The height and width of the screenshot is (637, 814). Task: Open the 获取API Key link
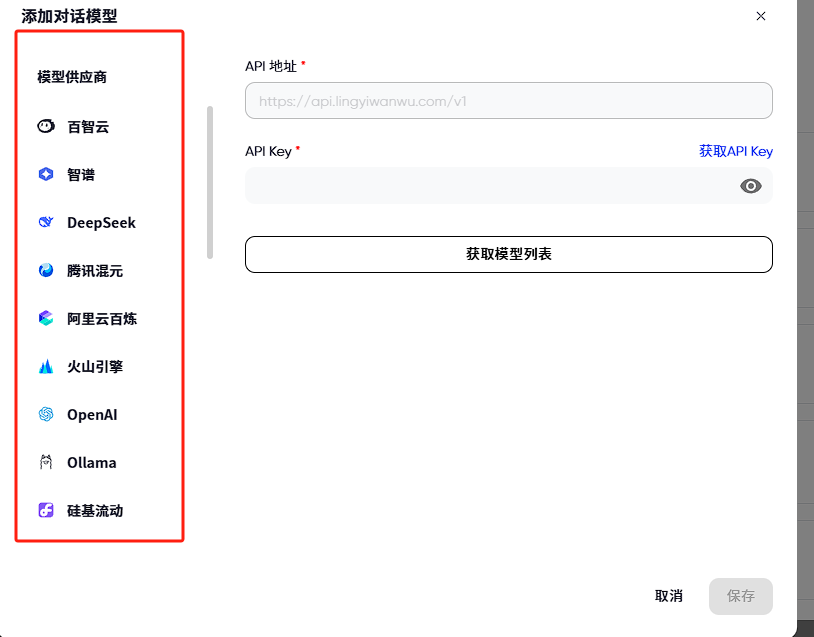(735, 151)
